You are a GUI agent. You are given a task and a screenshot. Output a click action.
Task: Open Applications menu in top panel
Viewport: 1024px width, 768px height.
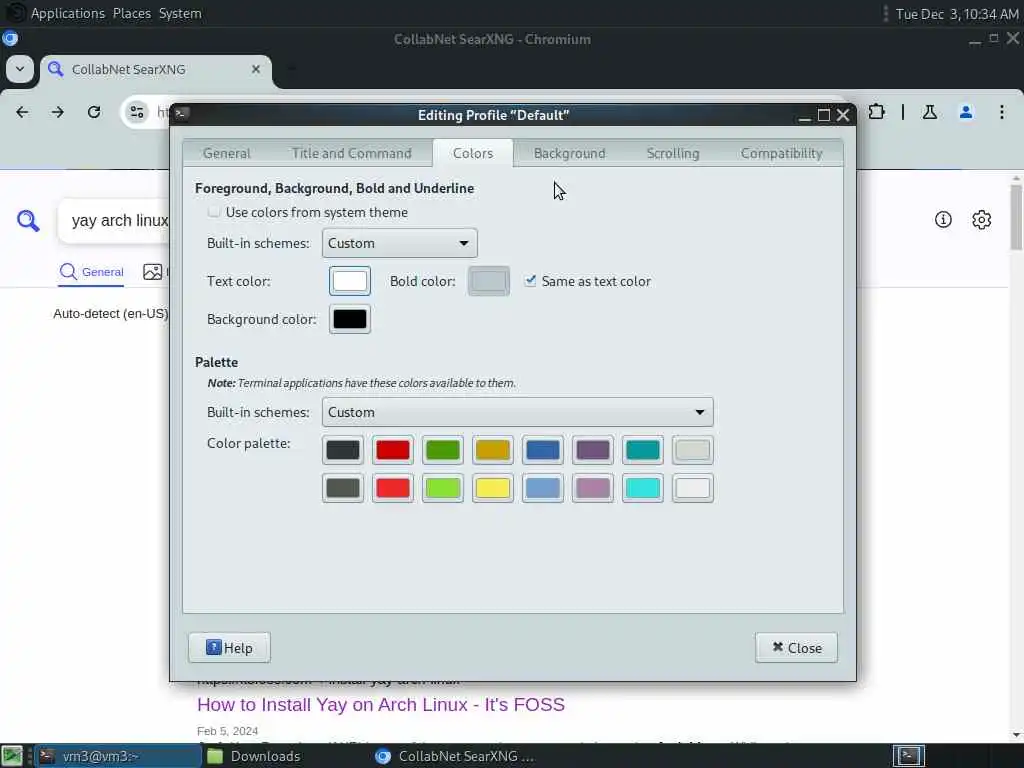coord(68,13)
